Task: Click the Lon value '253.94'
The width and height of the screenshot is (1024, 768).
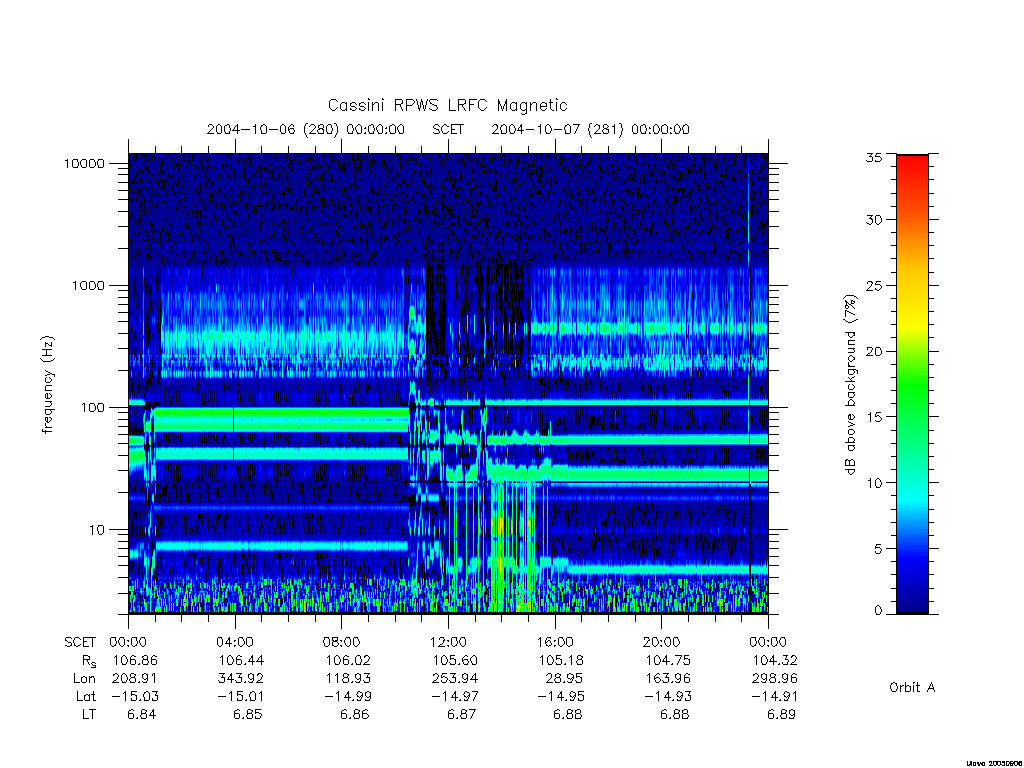Action: click(455, 679)
